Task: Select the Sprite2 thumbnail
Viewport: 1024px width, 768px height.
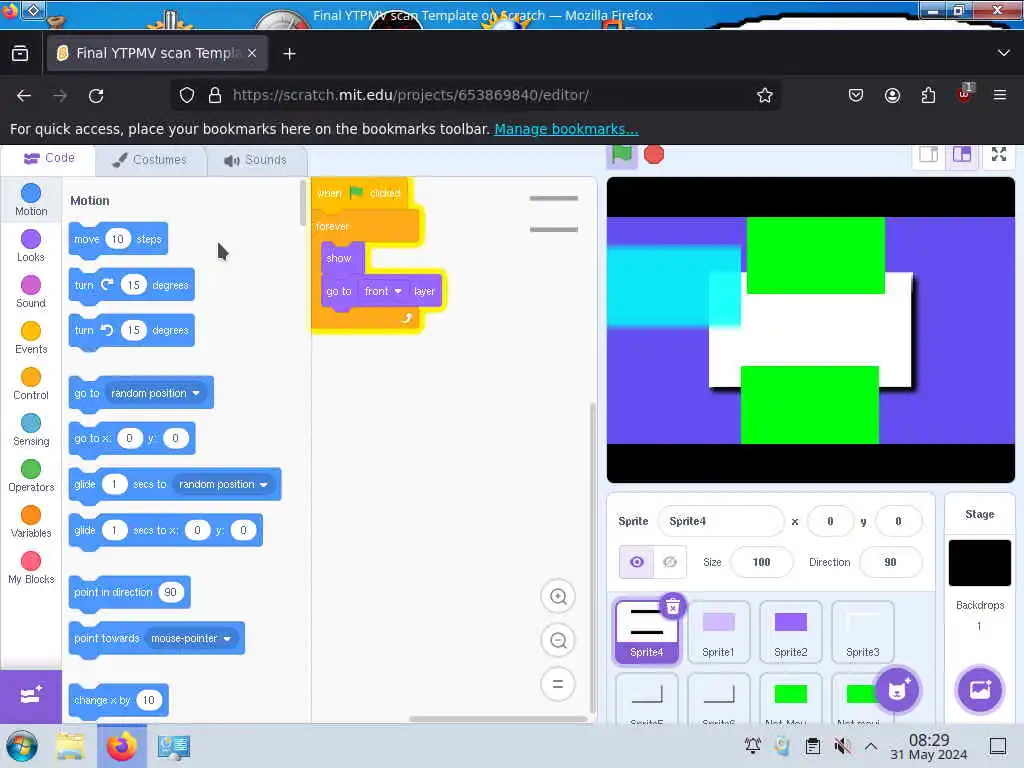Action: pyautogui.click(x=790, y=632)
